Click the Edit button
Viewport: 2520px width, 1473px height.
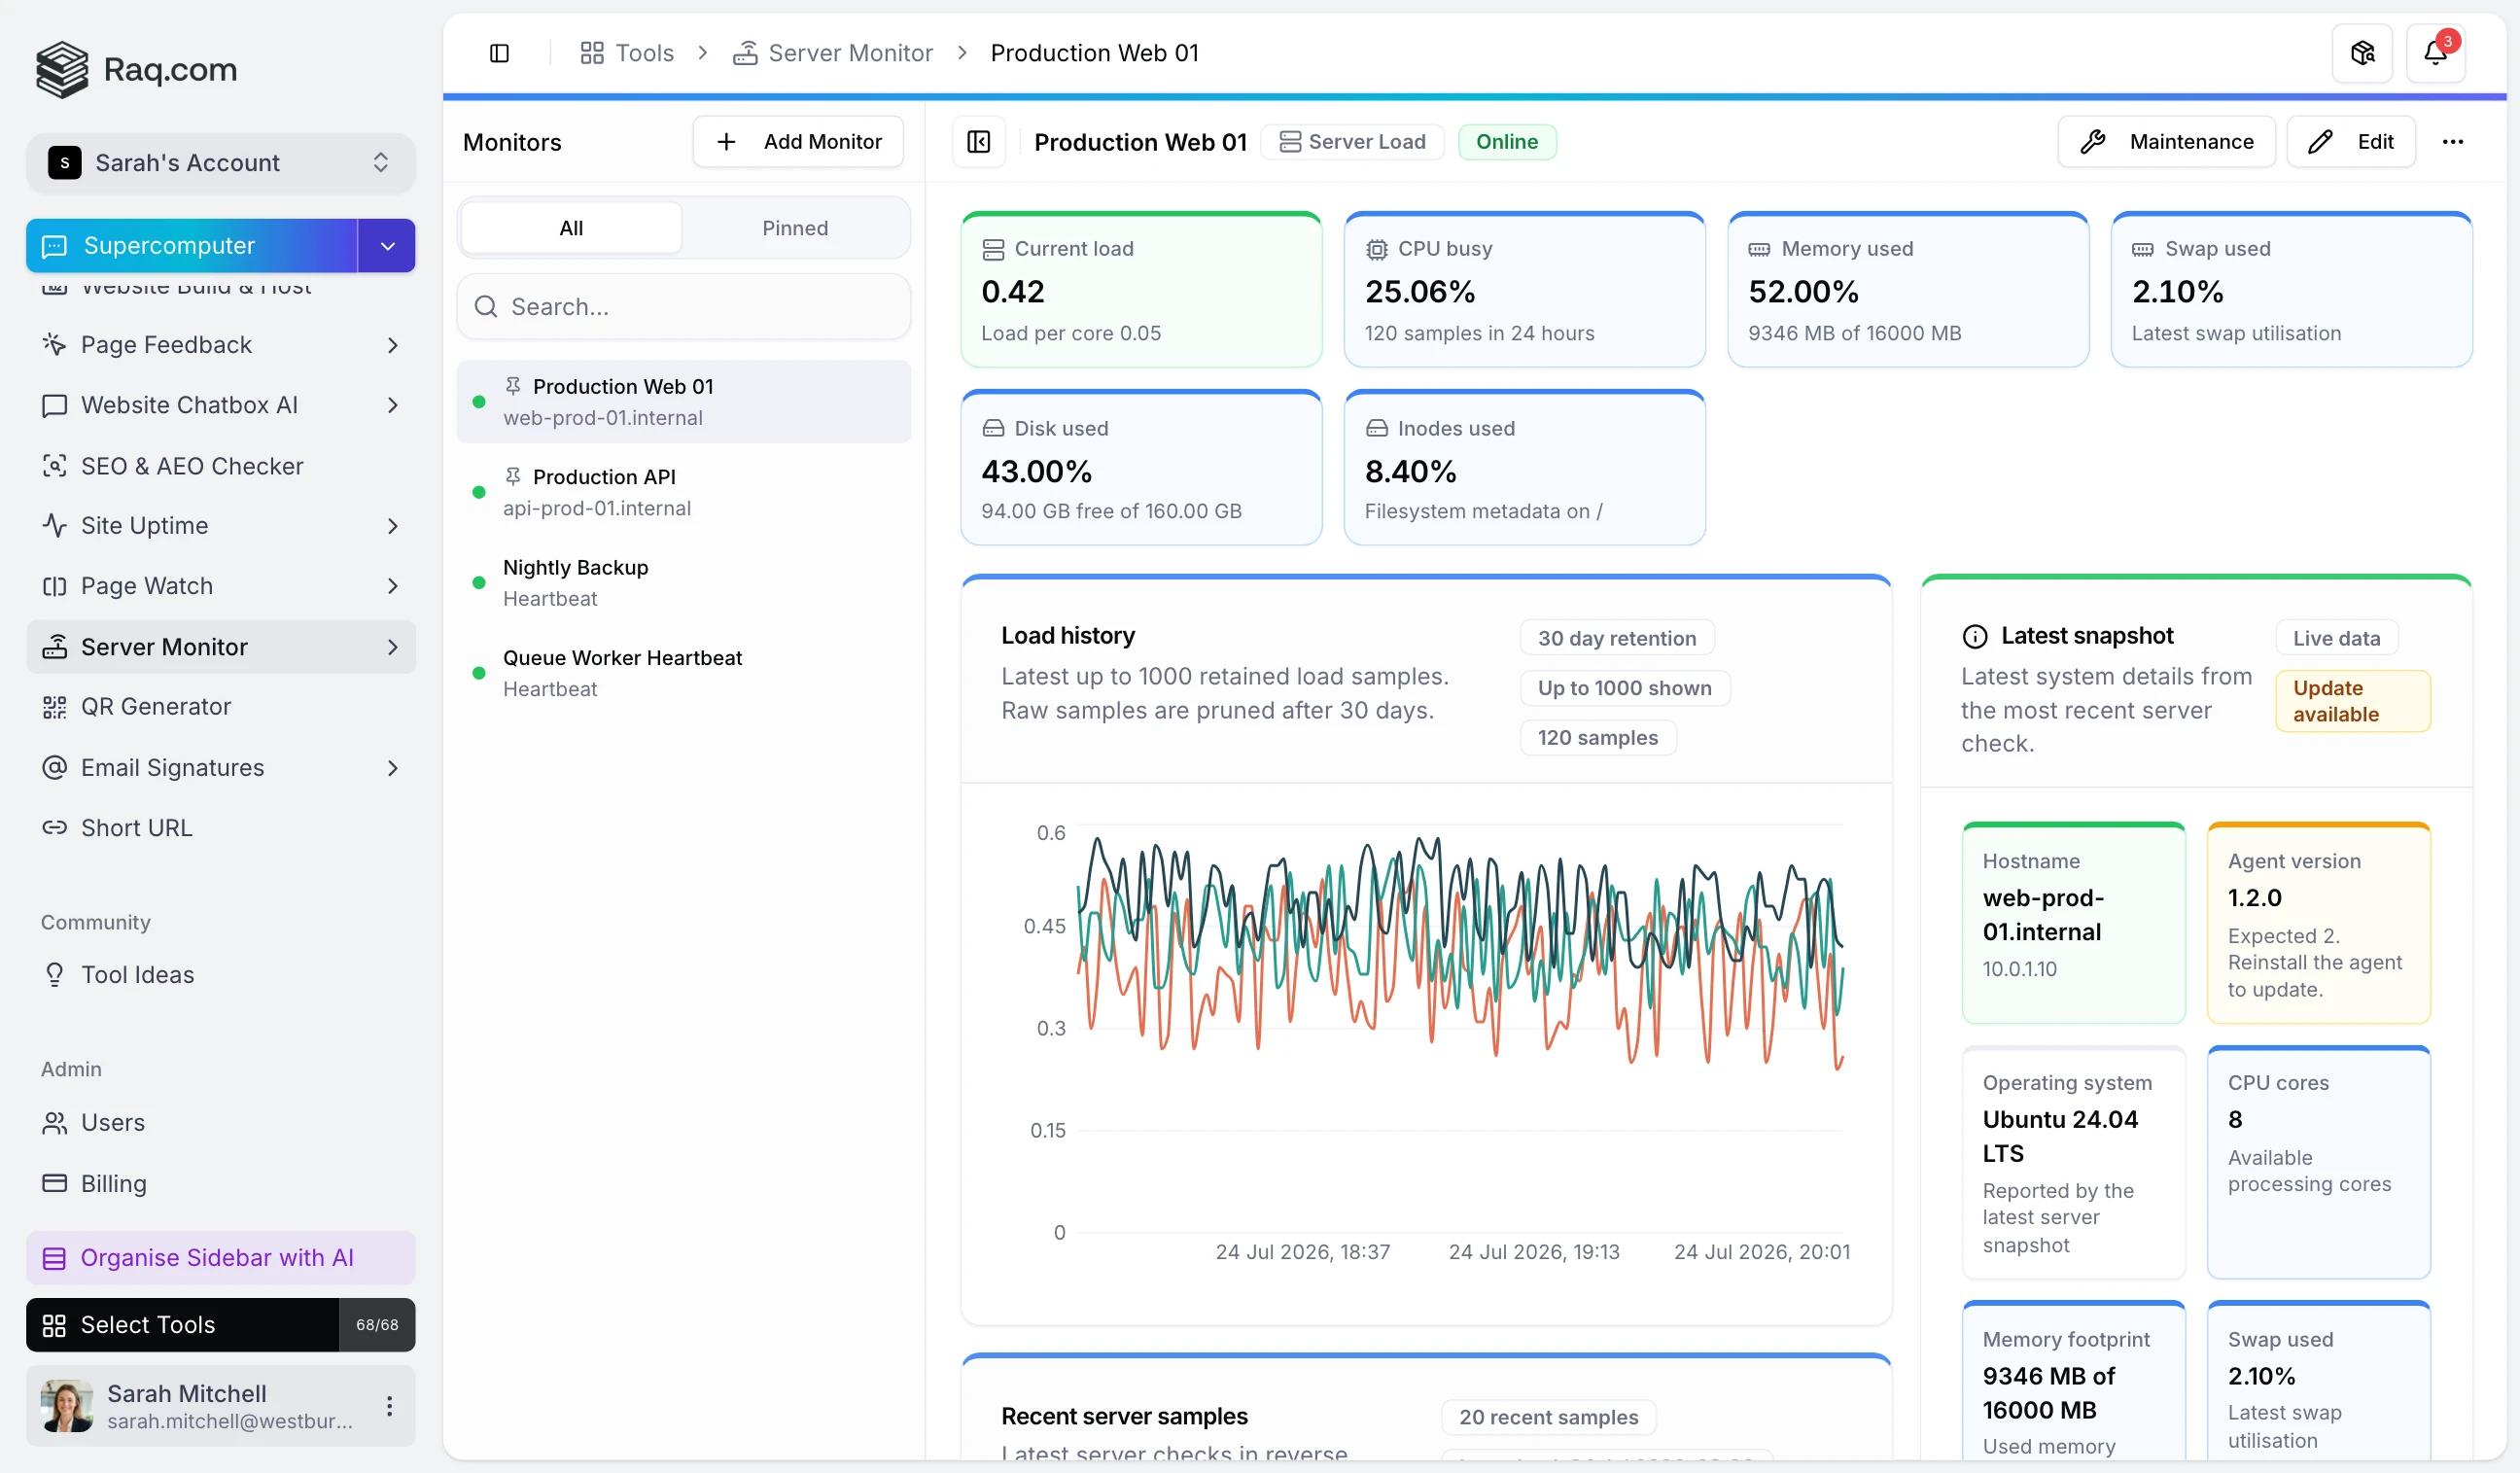click(2351, 142)
